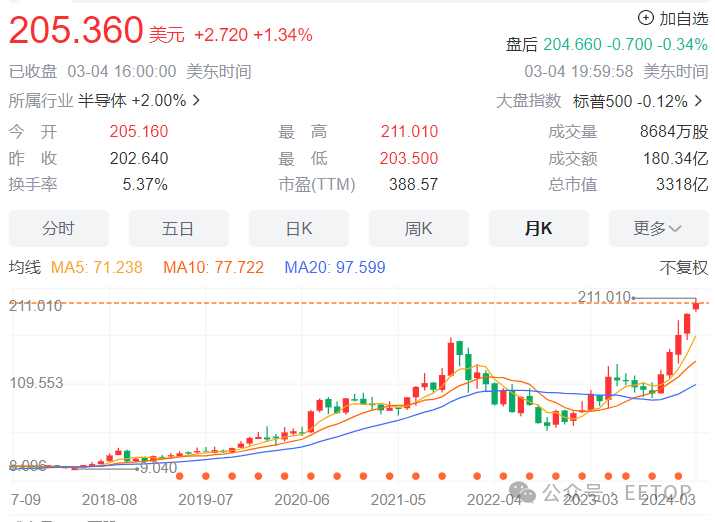Click the 盘后 after-hours price 204.660
The width and height of the screenshot is (715, 522).
coord(573,45)
